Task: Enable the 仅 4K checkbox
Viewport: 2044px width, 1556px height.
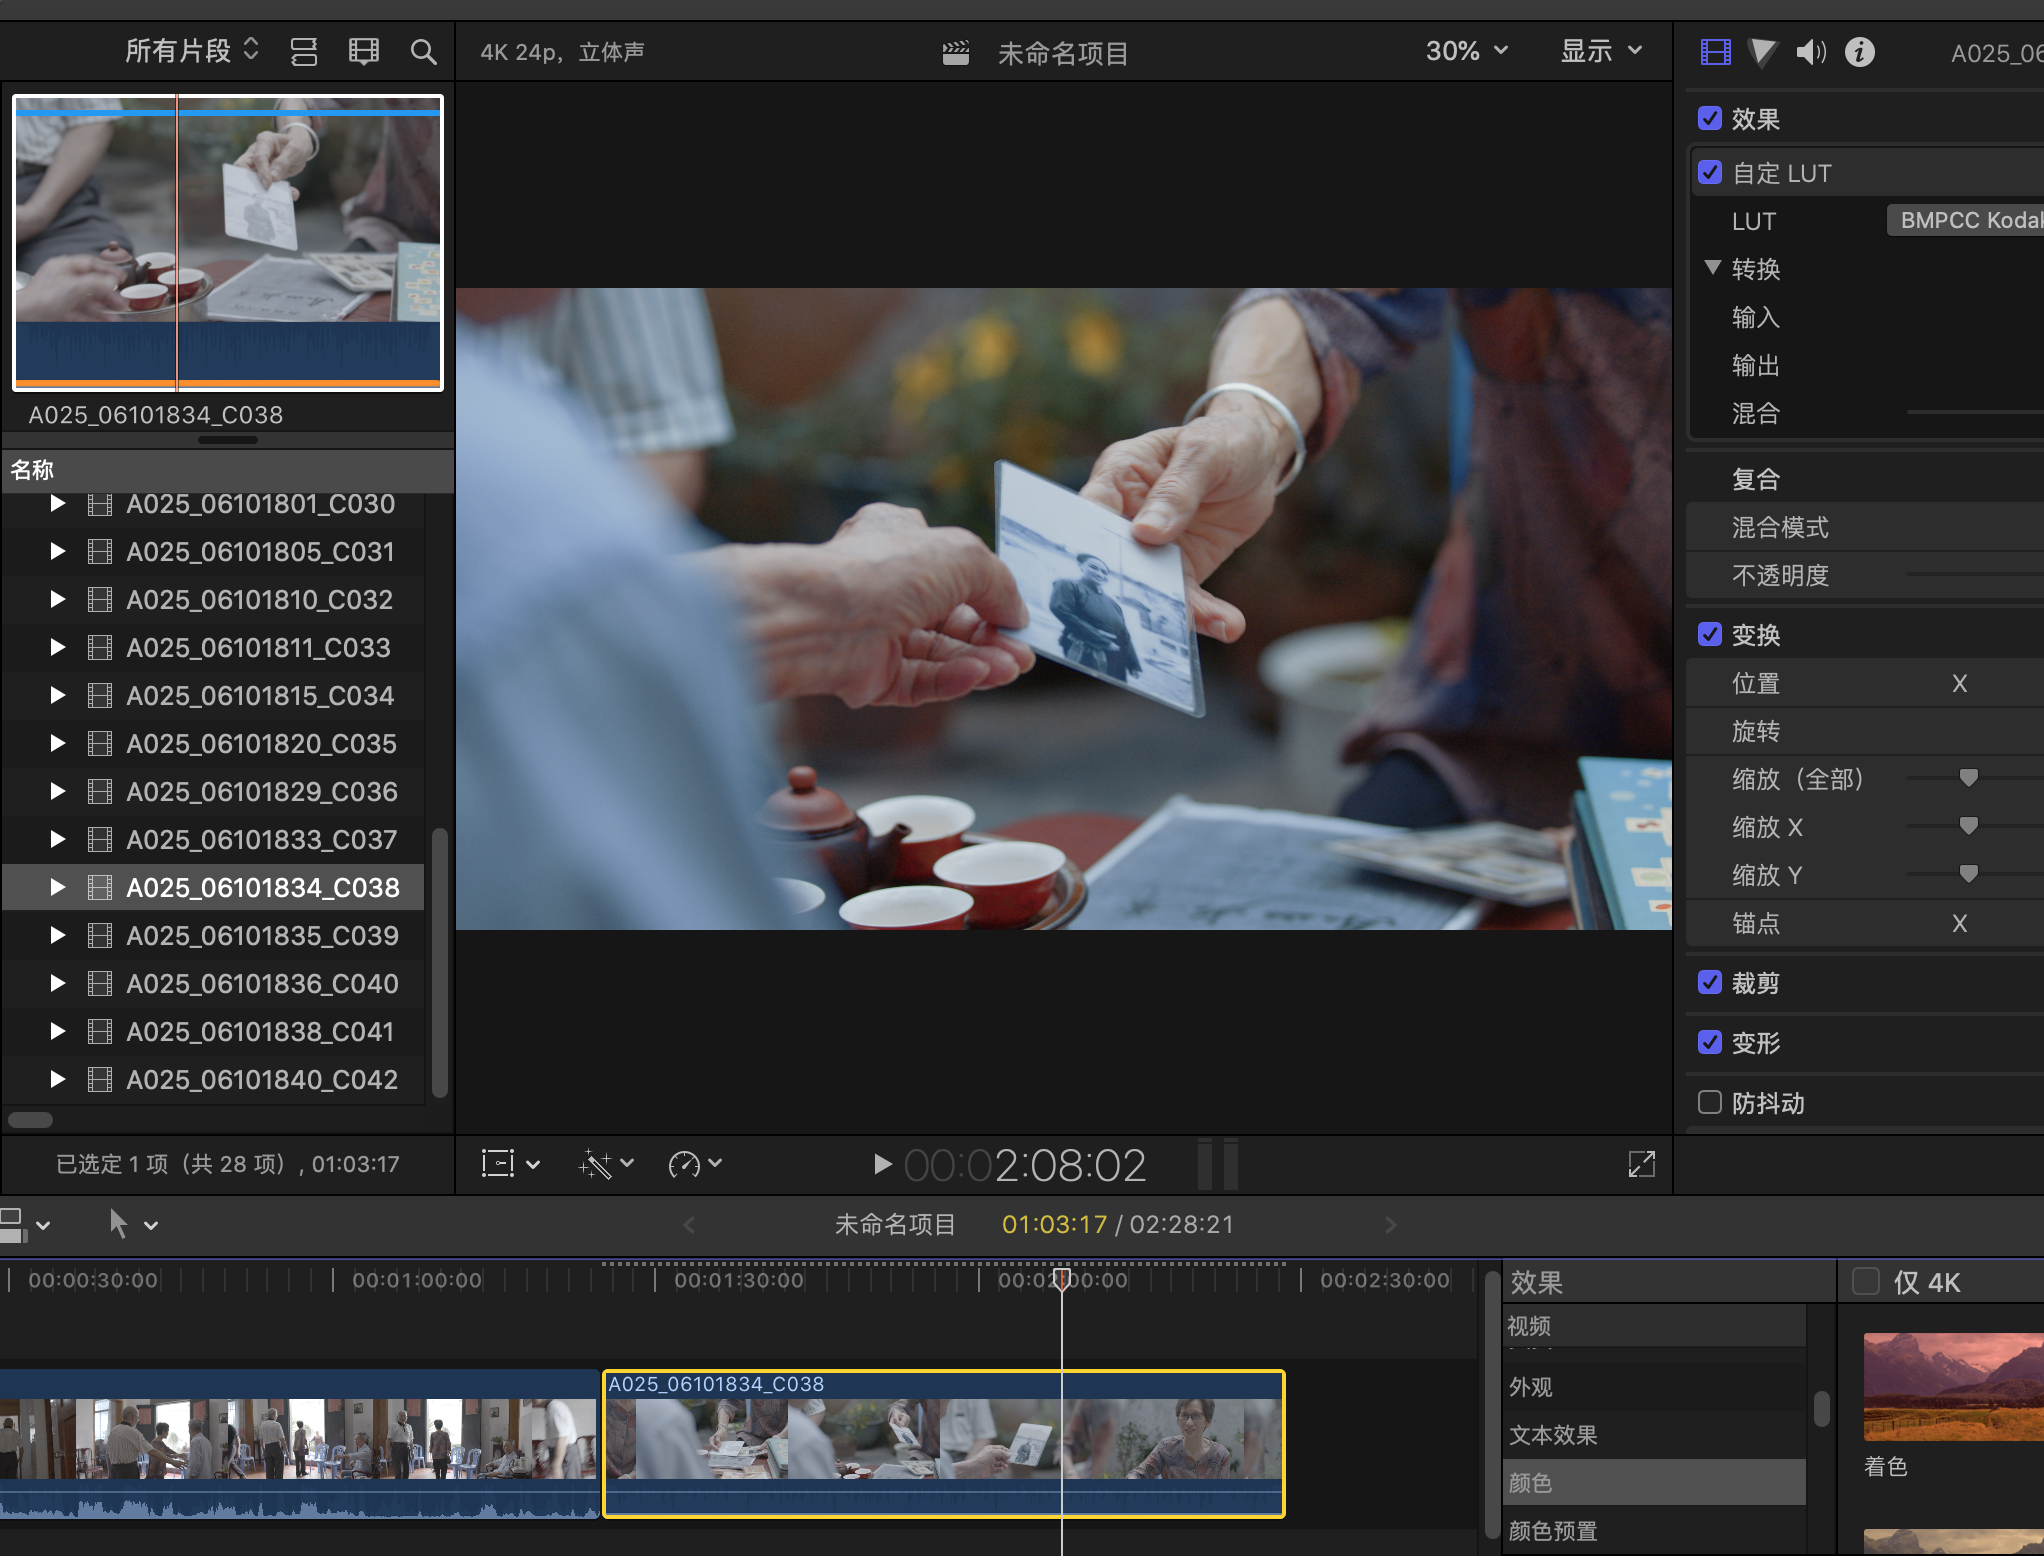Action: (x=1866, y=1281)
